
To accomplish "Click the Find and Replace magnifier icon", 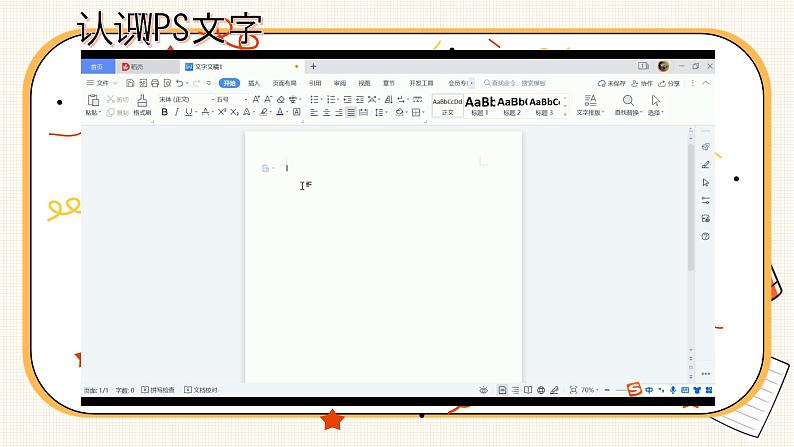I will (628, 100).
